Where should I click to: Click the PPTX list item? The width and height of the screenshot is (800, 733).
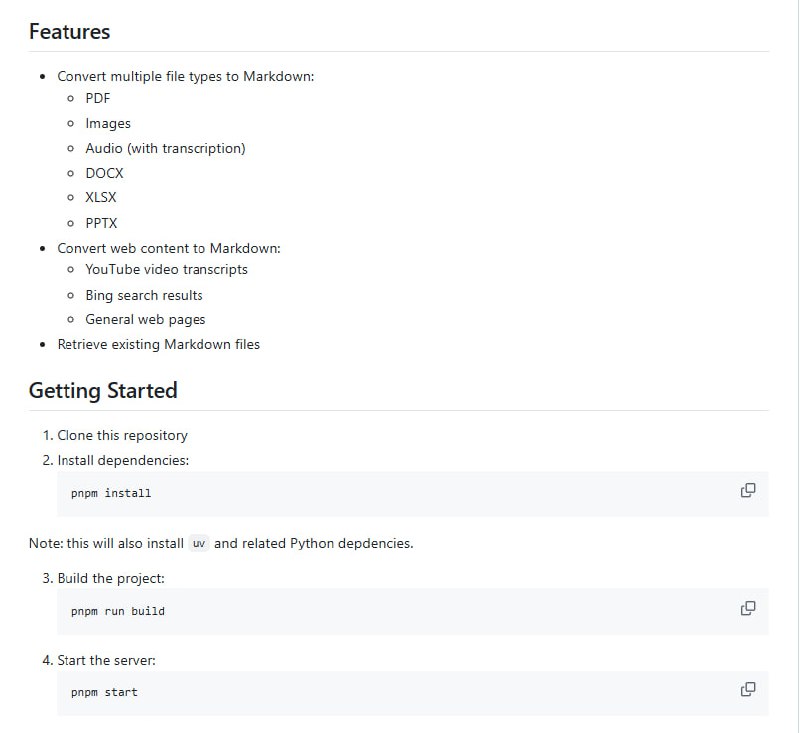click(101, 223)
